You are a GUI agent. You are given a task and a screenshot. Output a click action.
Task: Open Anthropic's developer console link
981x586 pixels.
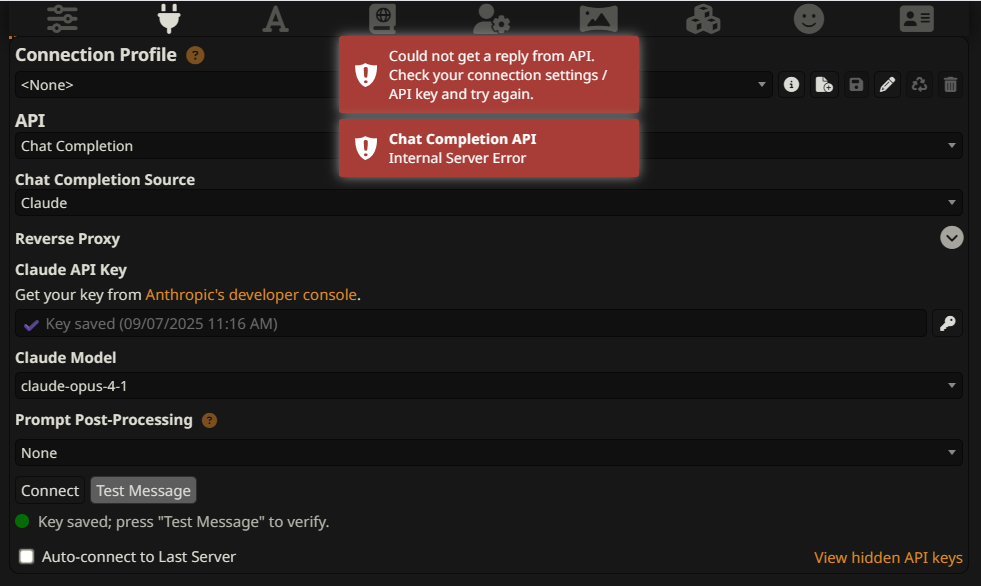[251, 295]
